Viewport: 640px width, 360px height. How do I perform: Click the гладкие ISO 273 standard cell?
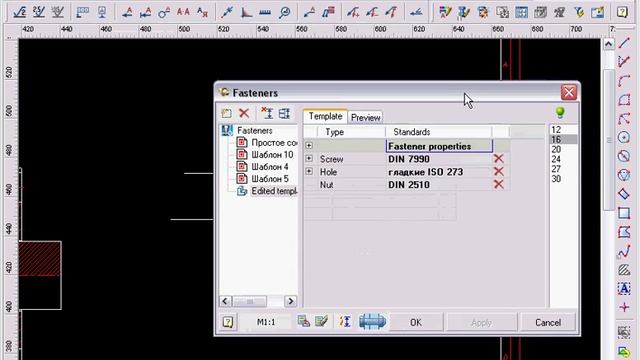[439, 172]
